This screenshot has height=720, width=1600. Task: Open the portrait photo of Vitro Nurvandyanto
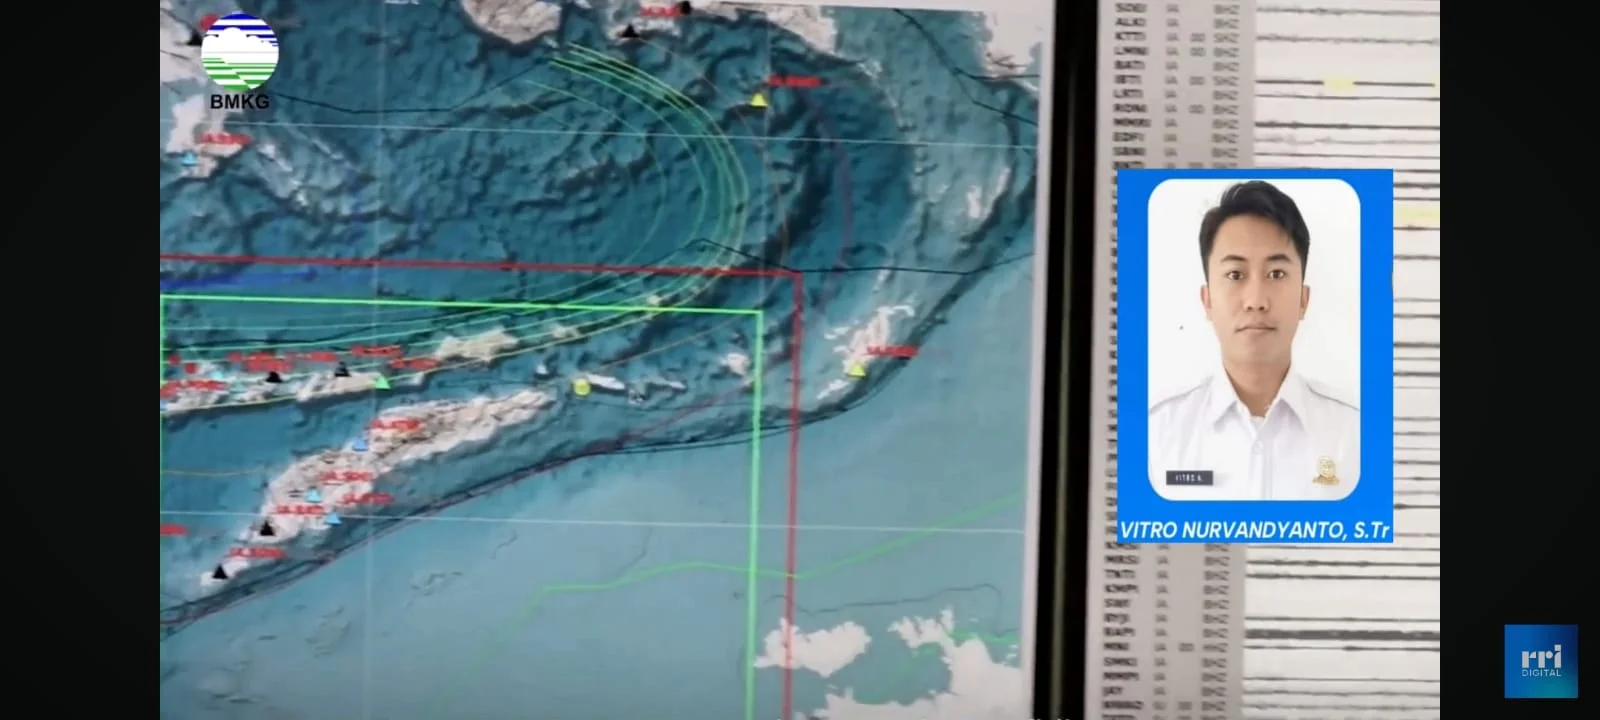tap(1254, 340)
